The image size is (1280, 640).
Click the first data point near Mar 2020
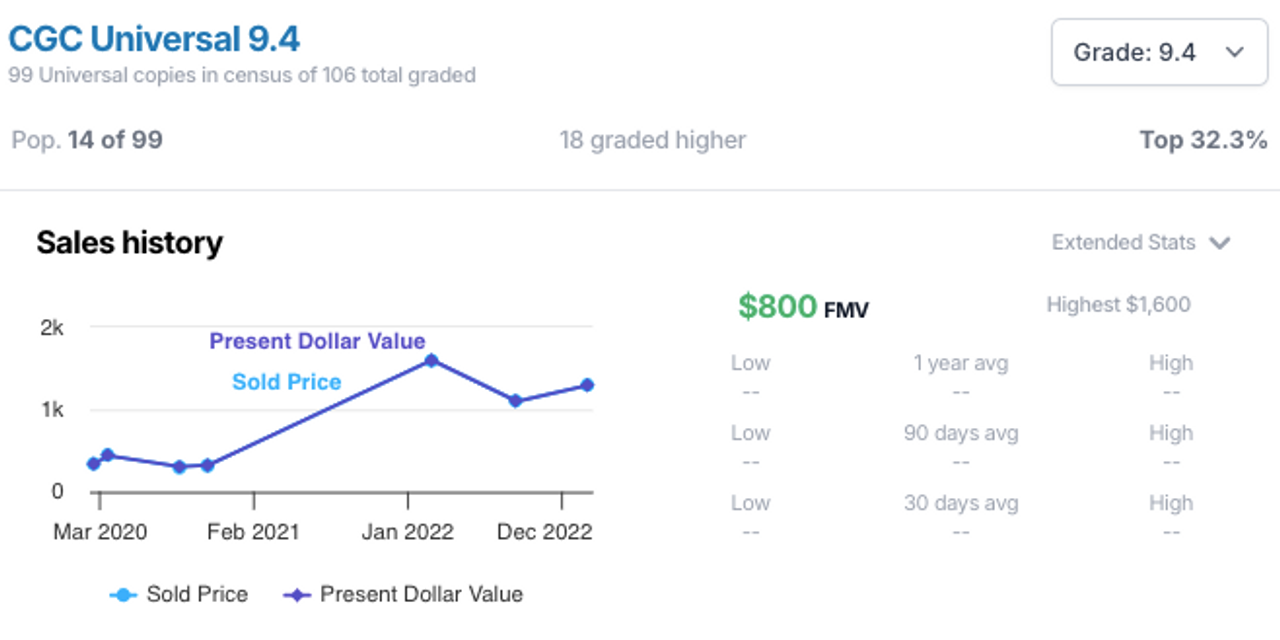click(94, 463)
